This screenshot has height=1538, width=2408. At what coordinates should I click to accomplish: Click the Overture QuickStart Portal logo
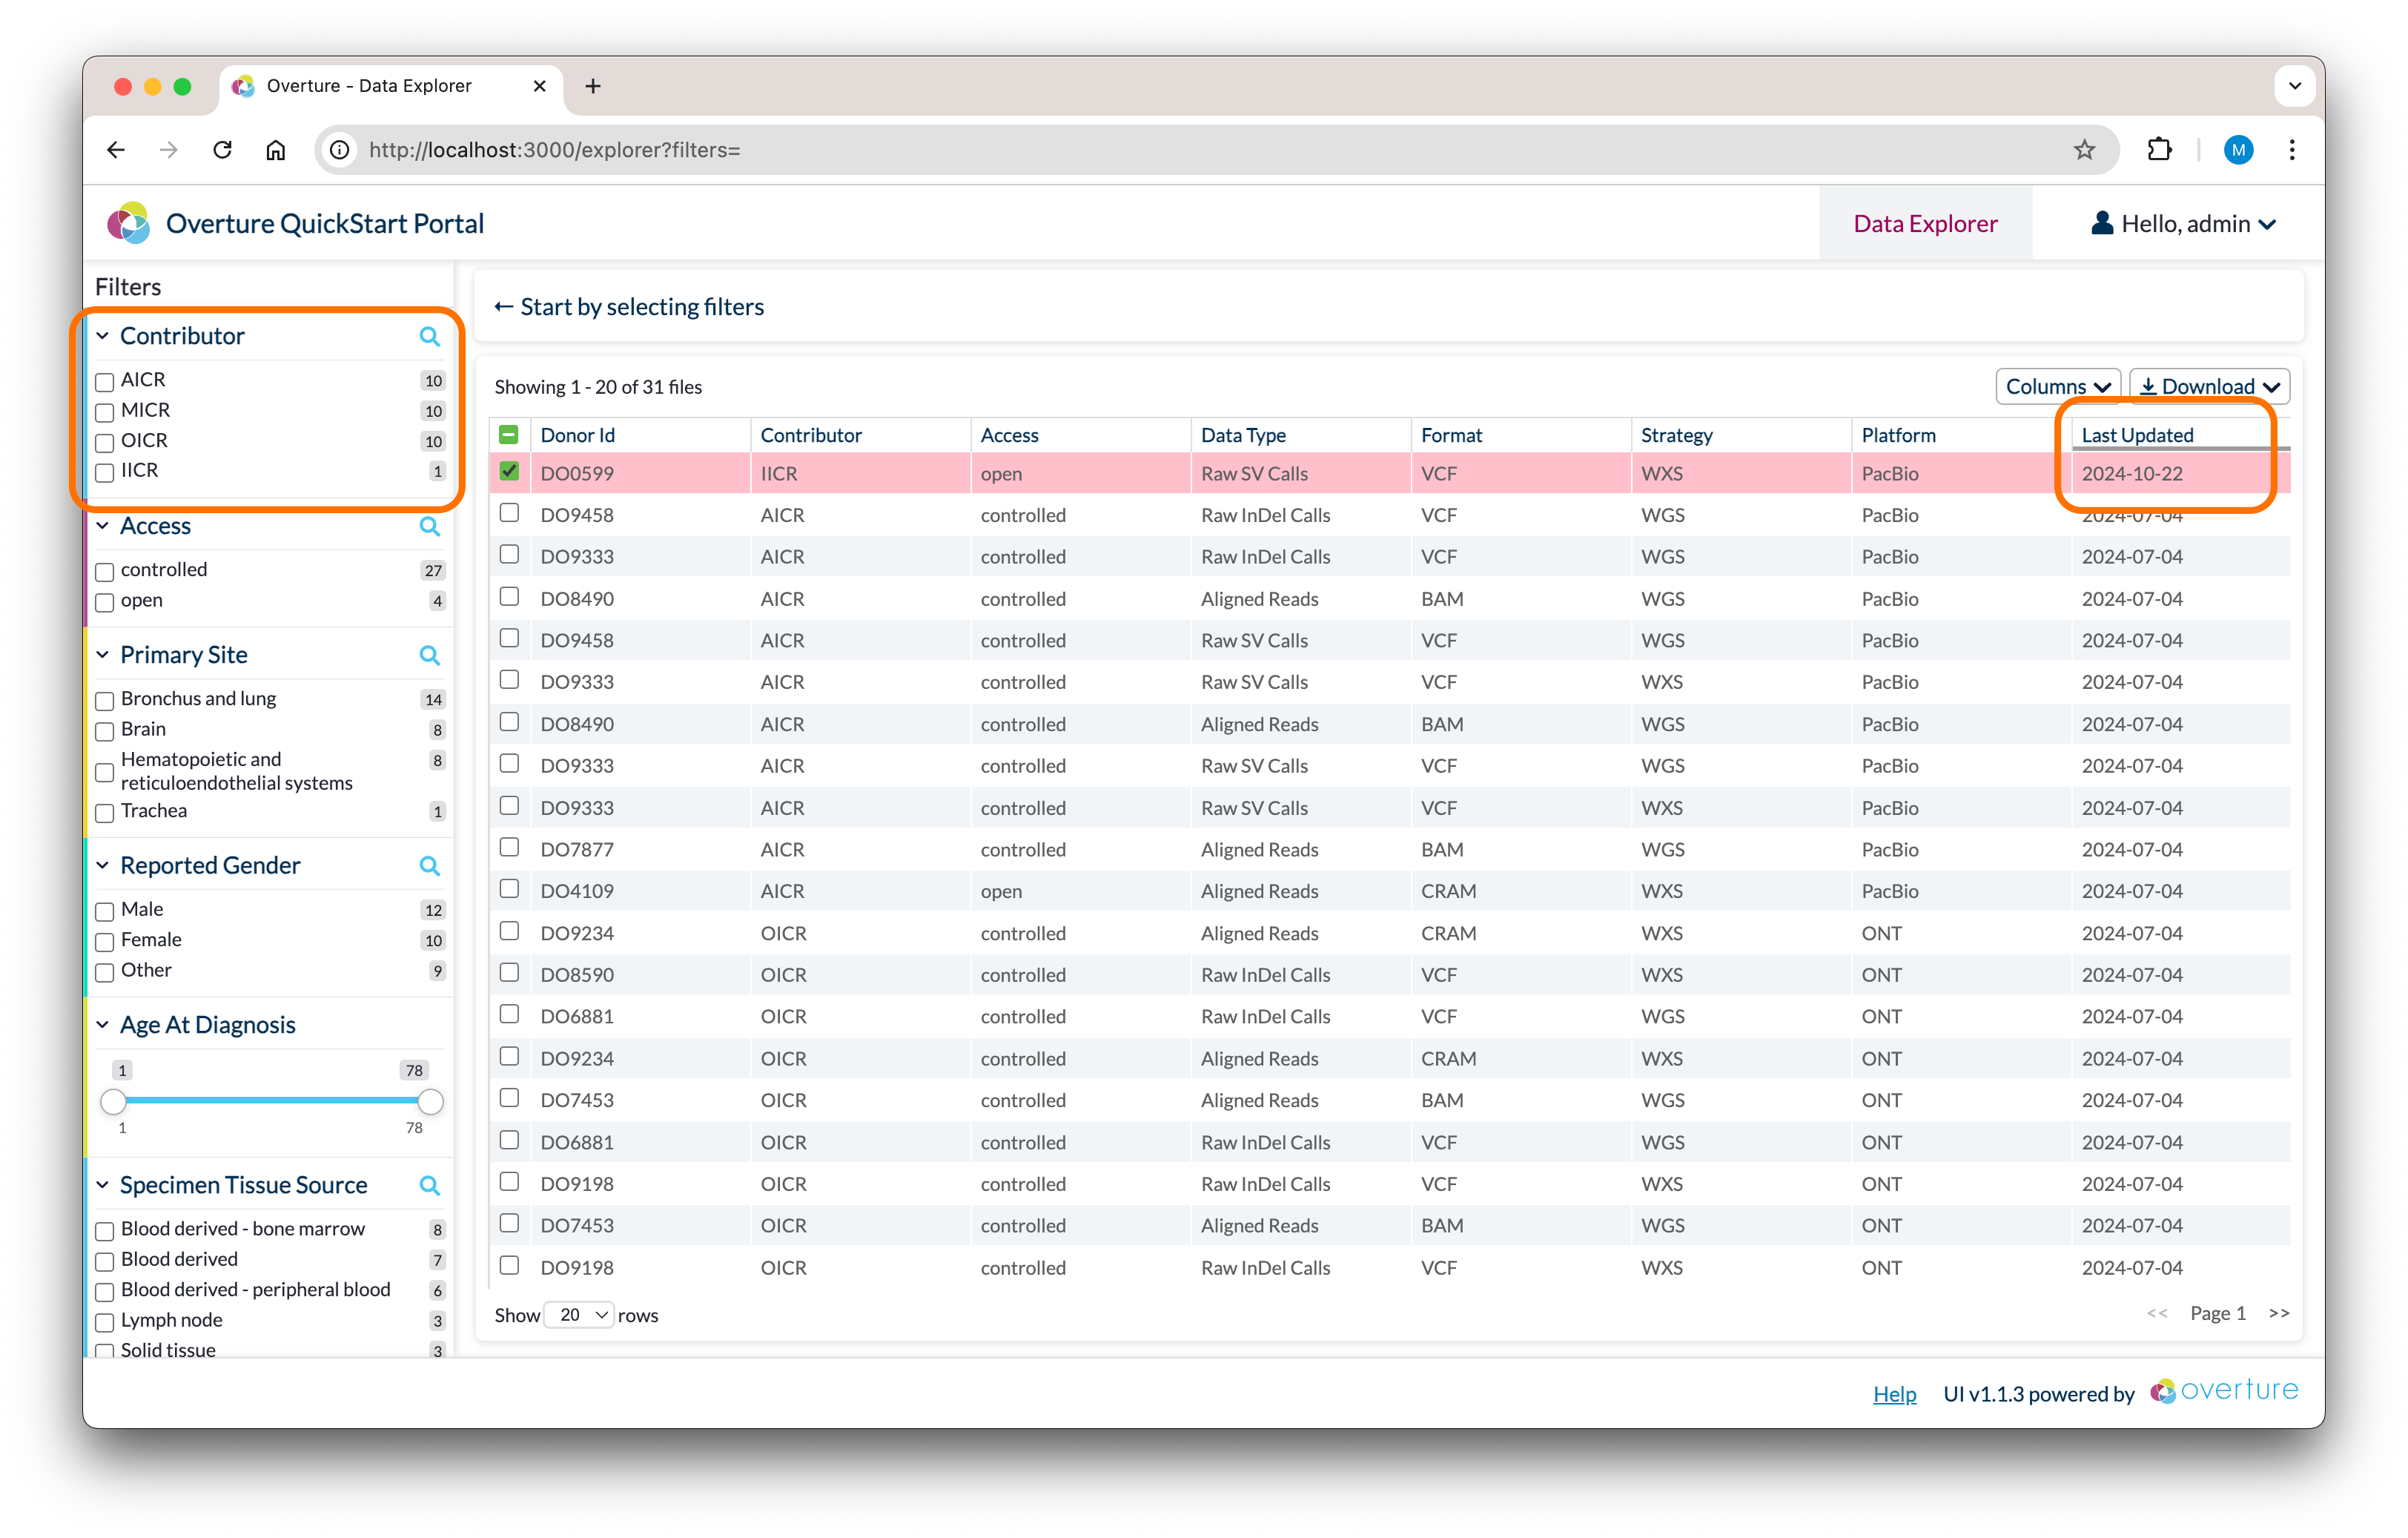(x=129, y=224)
